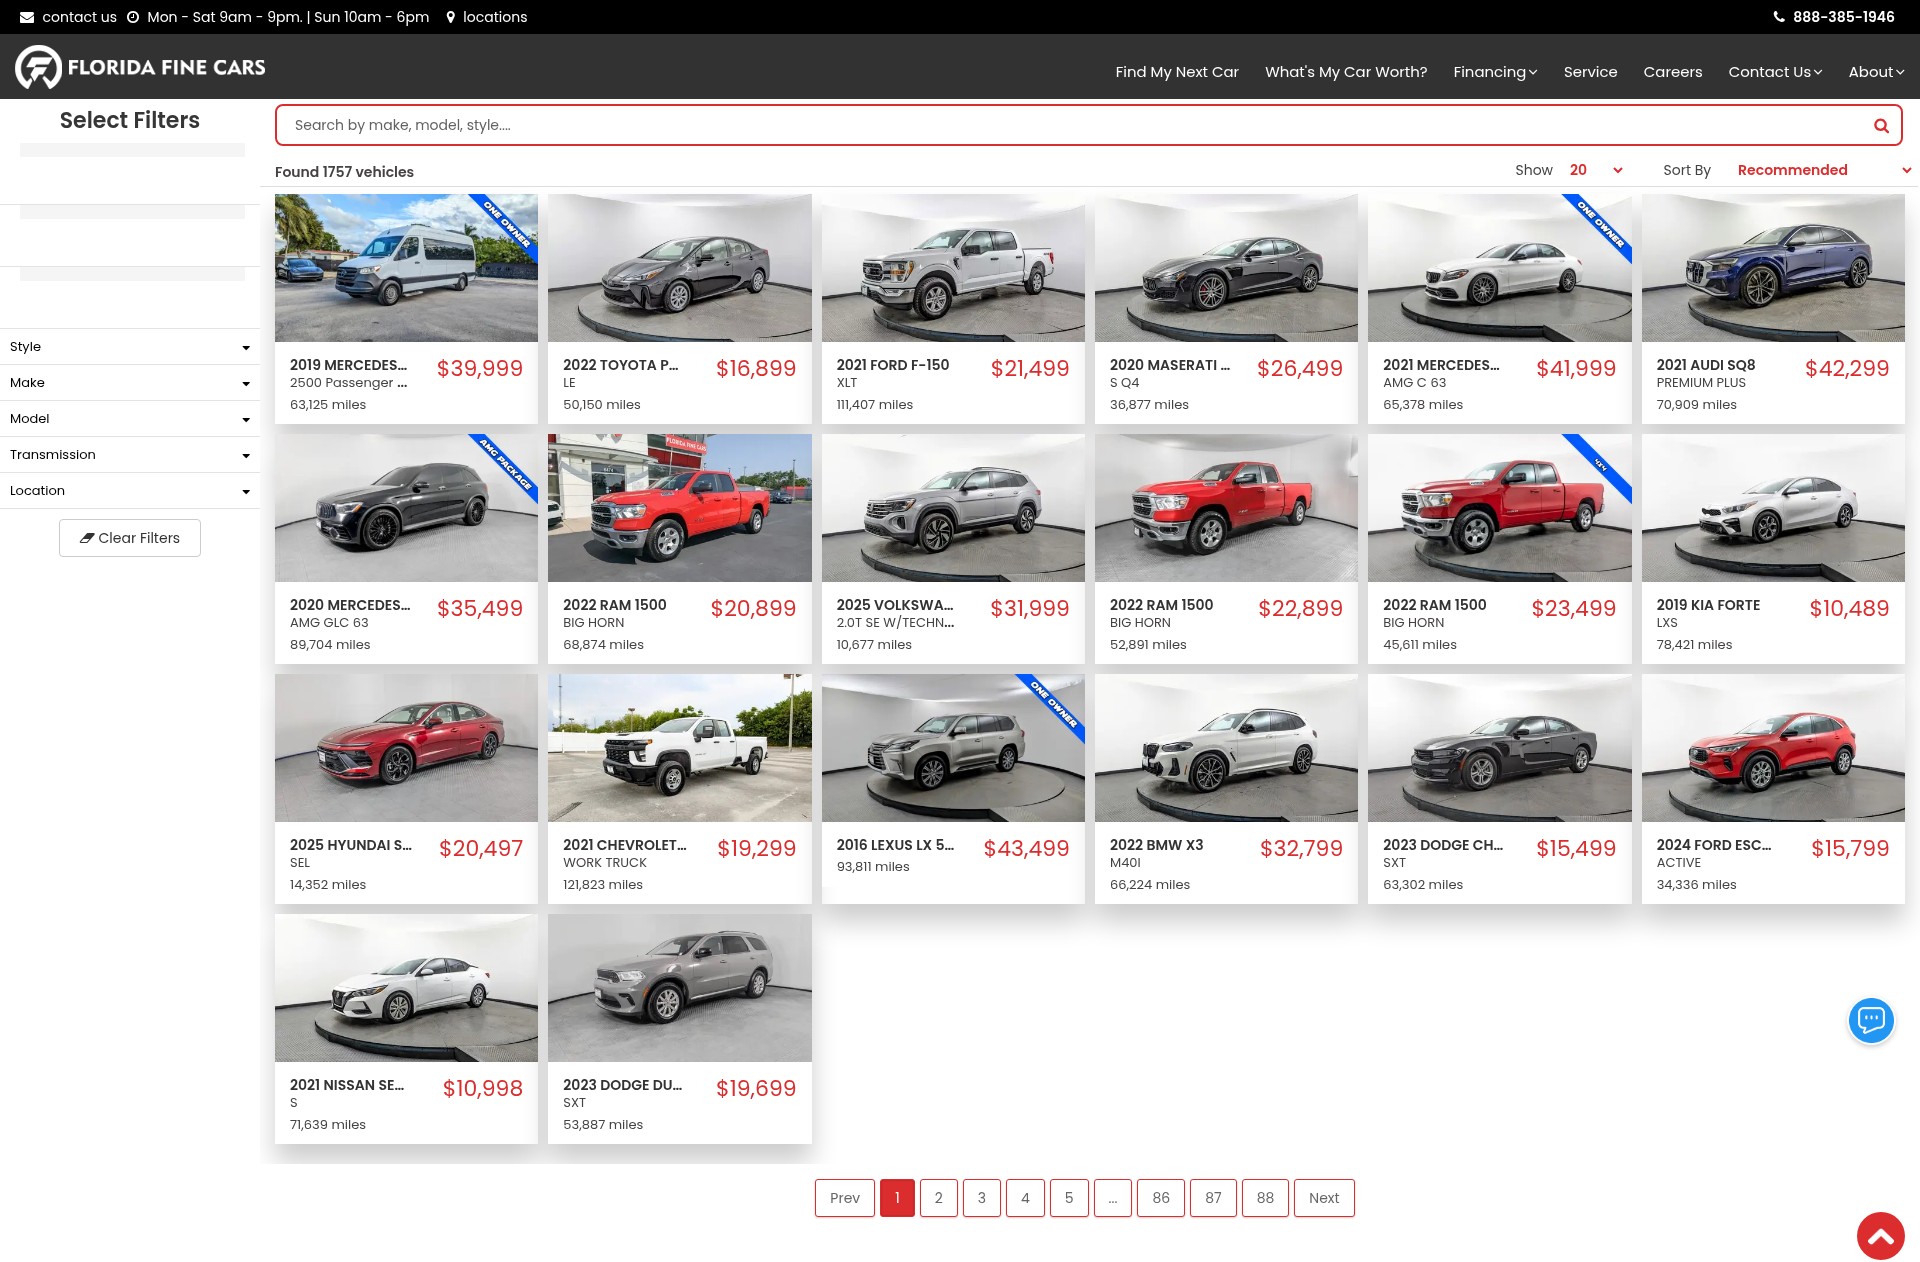Open the Sort By Recommended dropdown
This screenshot has height=1262, width=1920.
pos(1824,170)
